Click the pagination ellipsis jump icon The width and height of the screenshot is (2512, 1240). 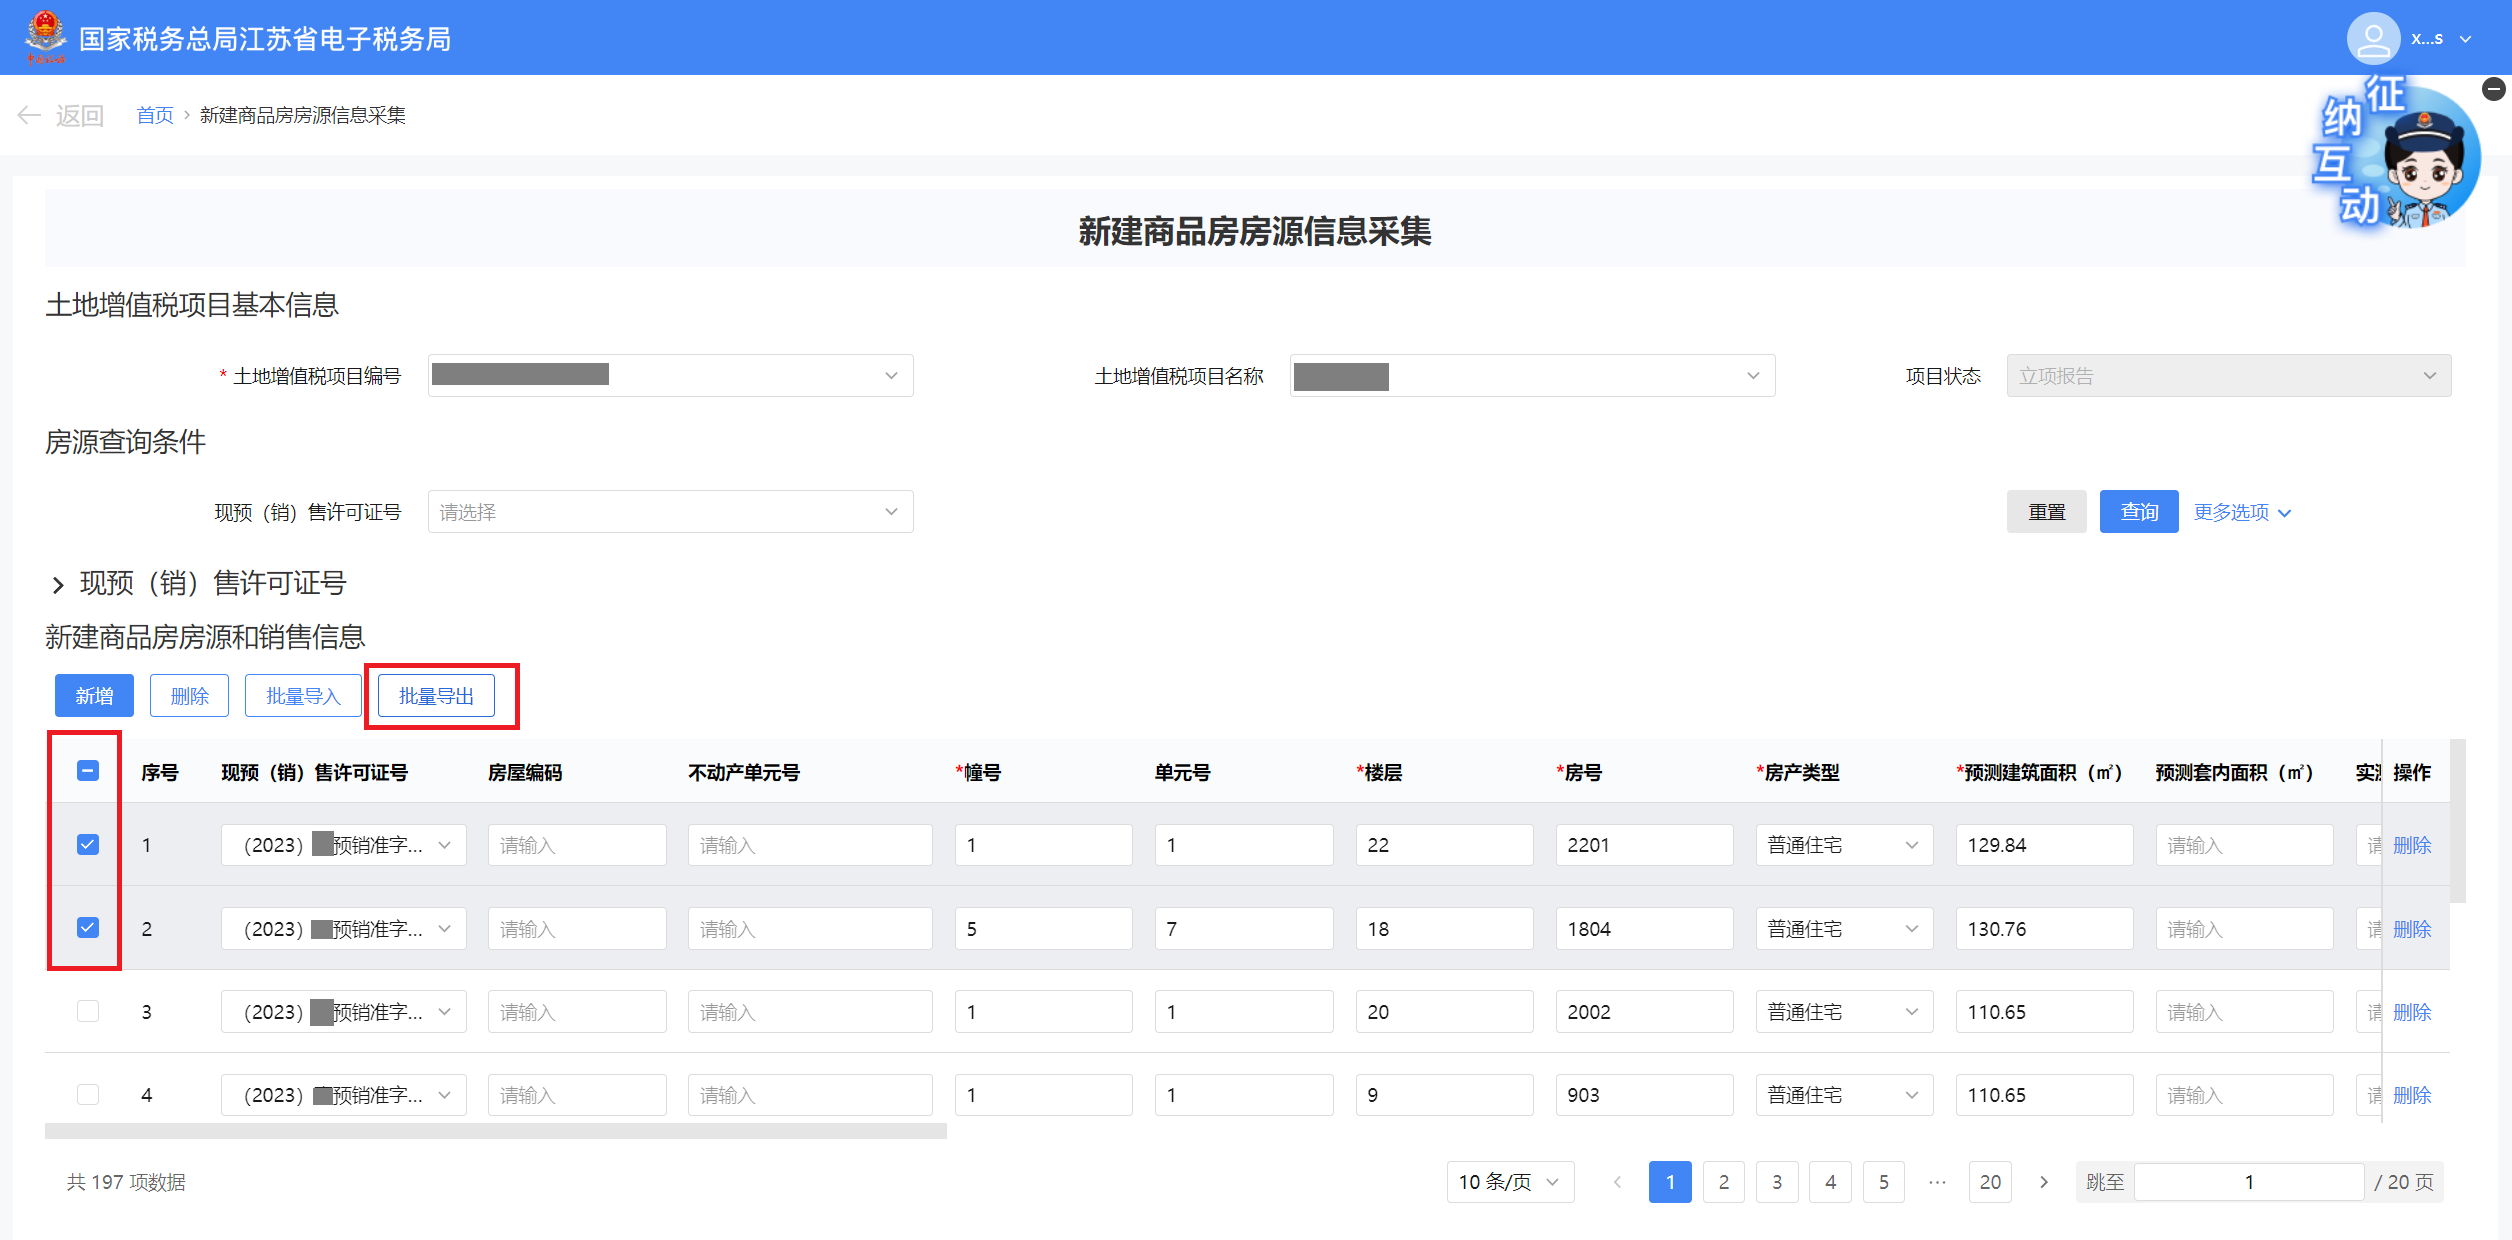click(1937, 1182)
